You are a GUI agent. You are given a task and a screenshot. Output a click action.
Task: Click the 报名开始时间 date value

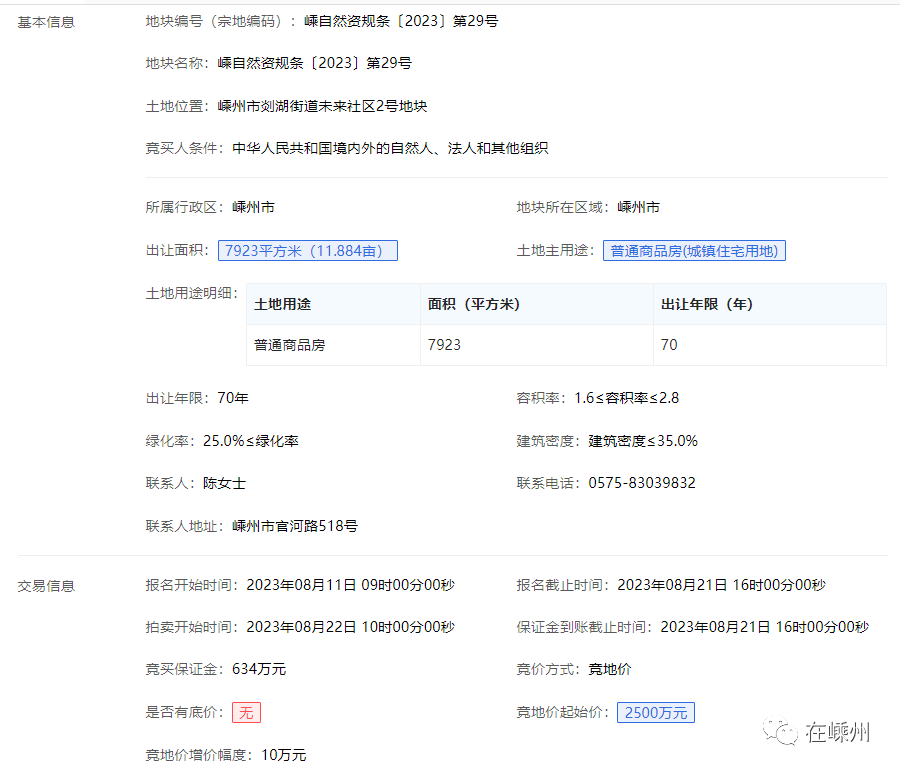(350, 585)
